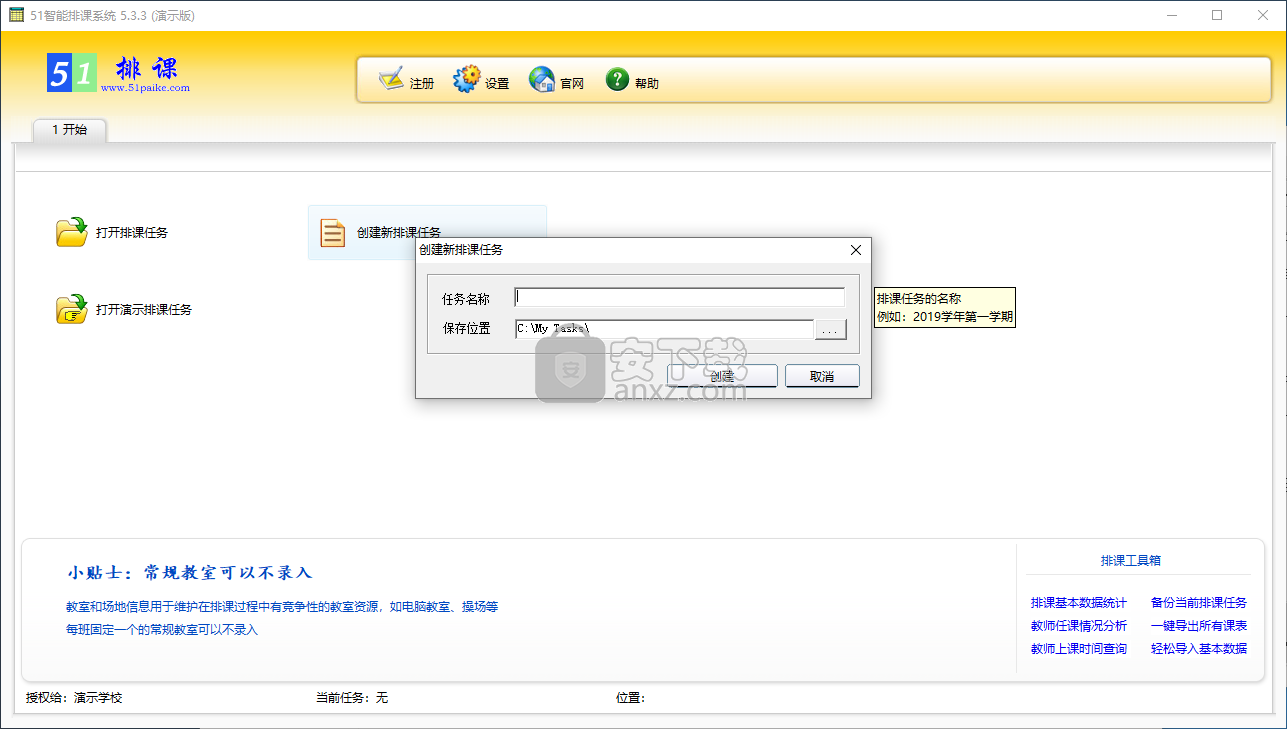The image size is (1287, 729).
Task: Maximize the 51智能排课系统 window
Action: tap(1217, 15)
